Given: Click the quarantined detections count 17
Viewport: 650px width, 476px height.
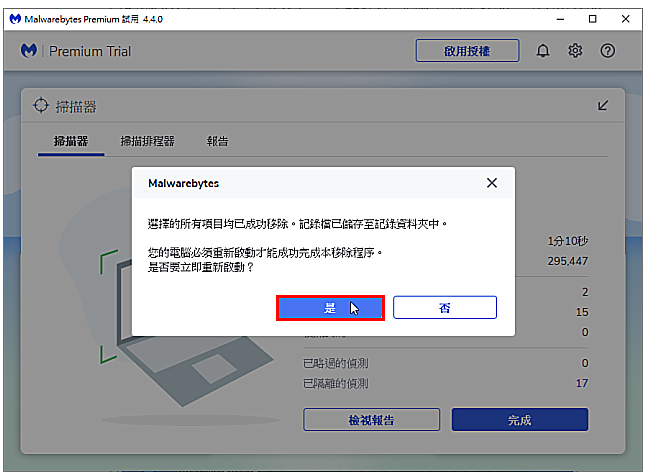Looking at the screenshot, I should click(582, 383).
